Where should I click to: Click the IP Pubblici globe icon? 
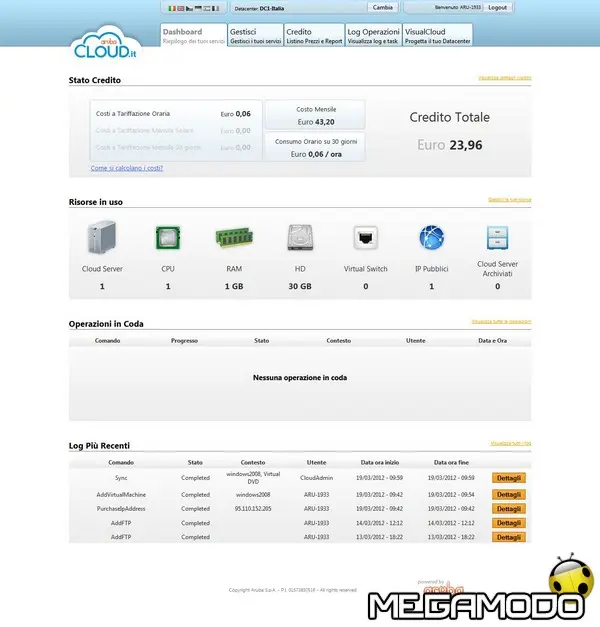tap(431, 238)
